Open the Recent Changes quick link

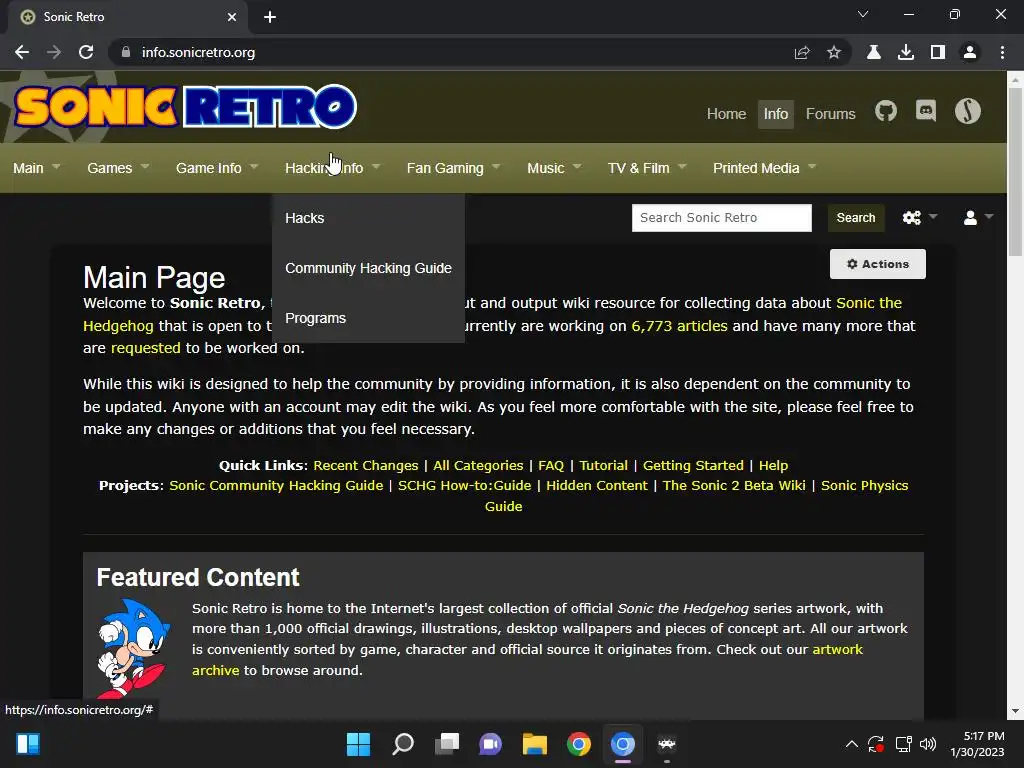366,466
